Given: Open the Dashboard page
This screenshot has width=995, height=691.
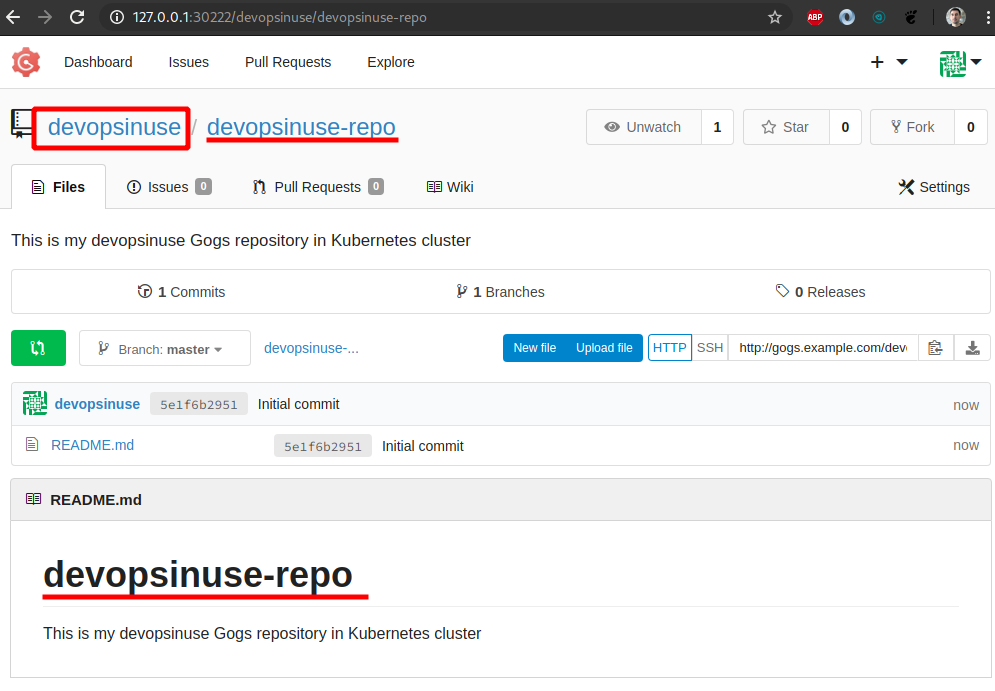Looking at the screenshot, I should coord(98,62).
